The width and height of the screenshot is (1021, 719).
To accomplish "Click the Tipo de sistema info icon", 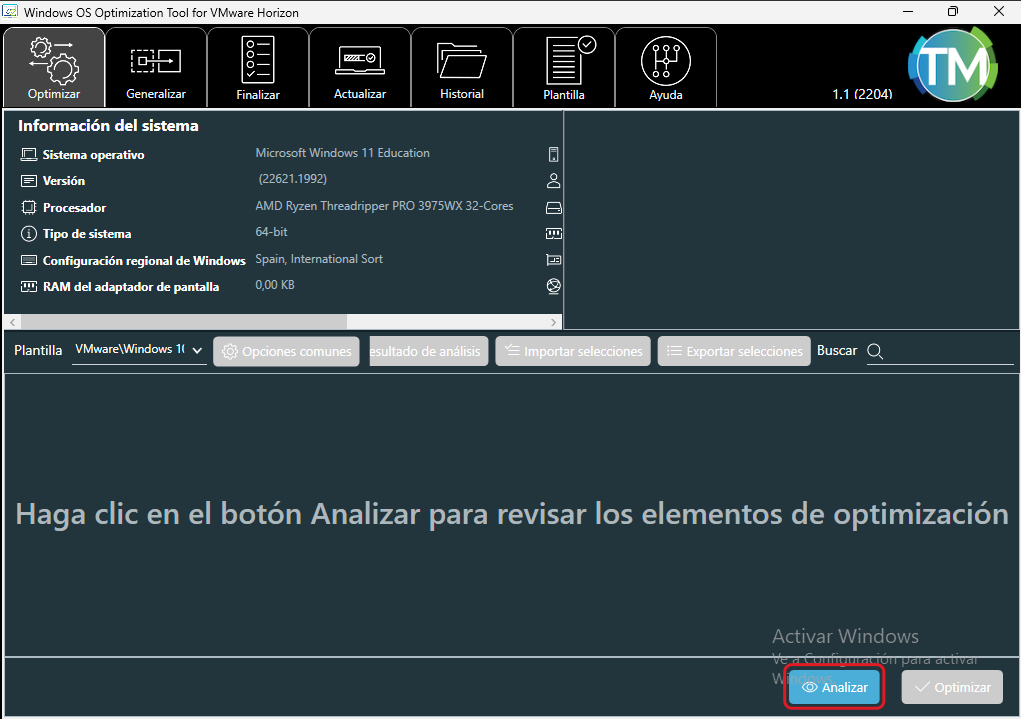I will pos(28,234).
